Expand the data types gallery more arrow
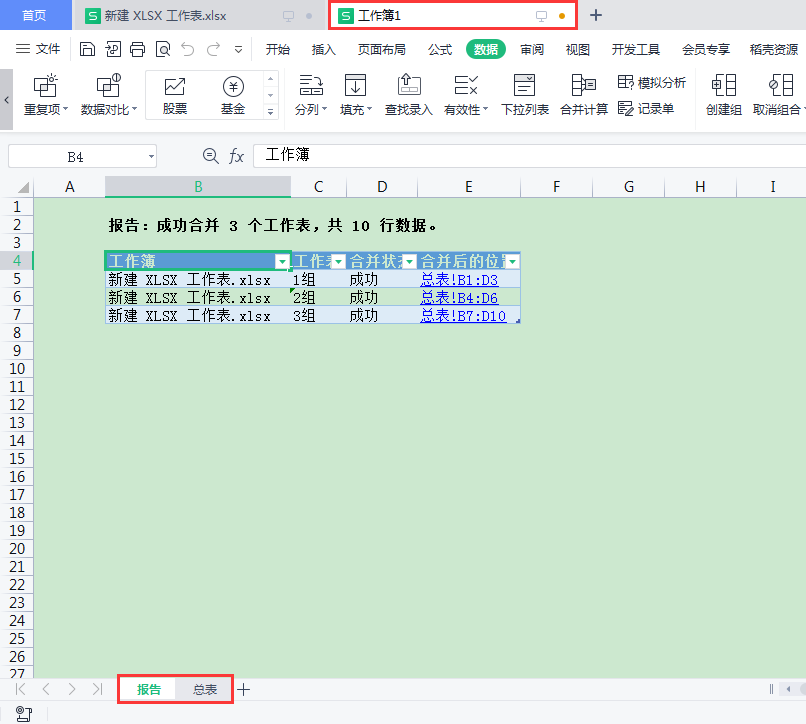This screenshot has width=806, height=724. pyautogui.click(x=270, y=112)
